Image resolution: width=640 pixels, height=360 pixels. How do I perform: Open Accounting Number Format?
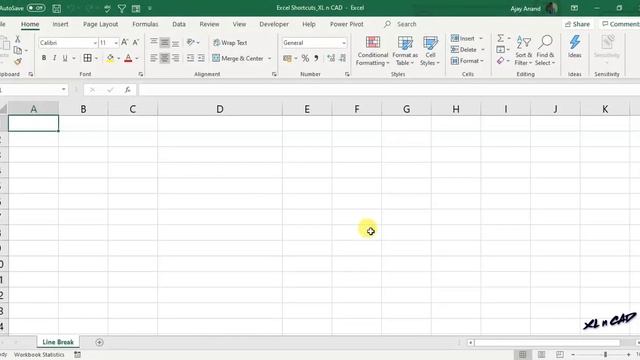[x=287, y=58]
